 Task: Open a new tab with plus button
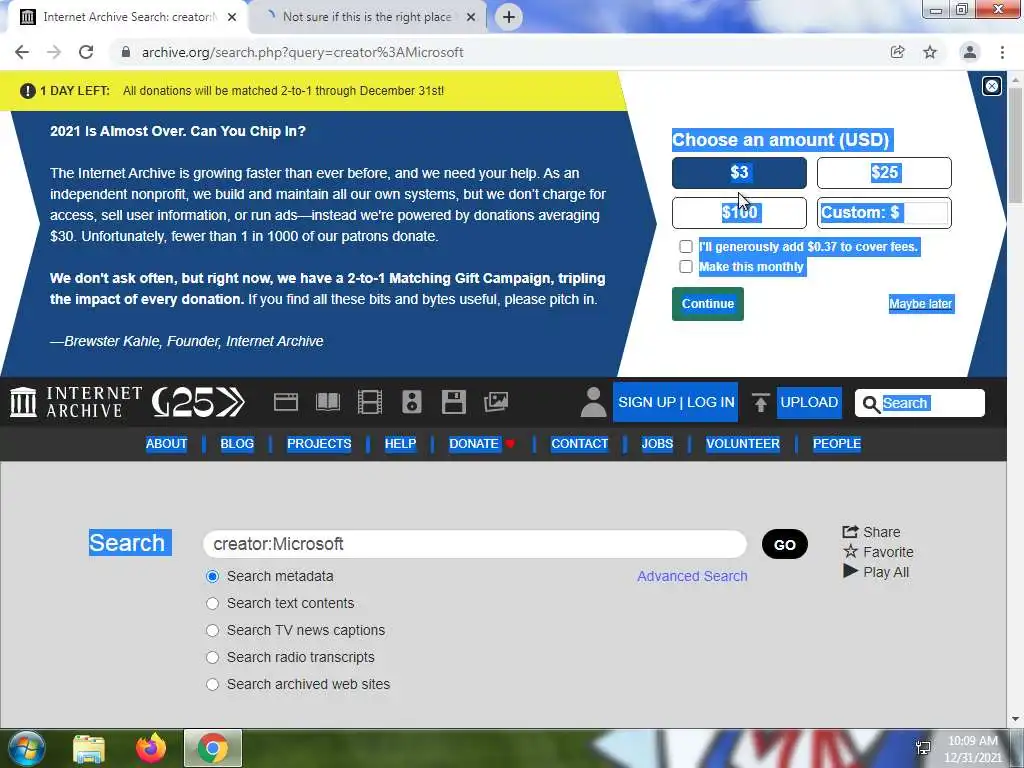pyautogui.click(x=509, y=17)
